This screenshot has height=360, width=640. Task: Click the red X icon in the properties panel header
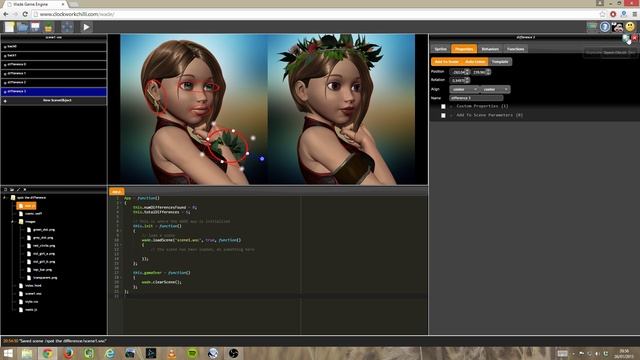point(634,38)
